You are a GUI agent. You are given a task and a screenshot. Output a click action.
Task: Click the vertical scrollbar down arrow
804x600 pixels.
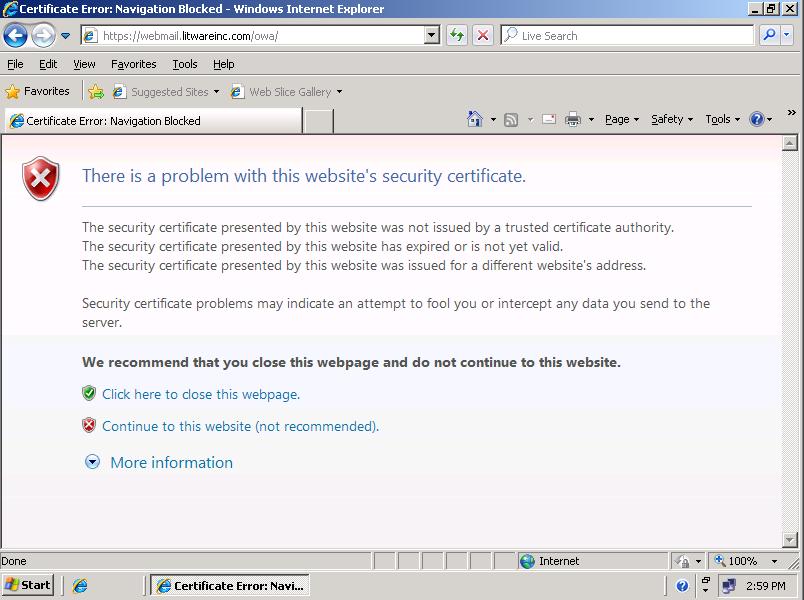[x=790, y=539]
